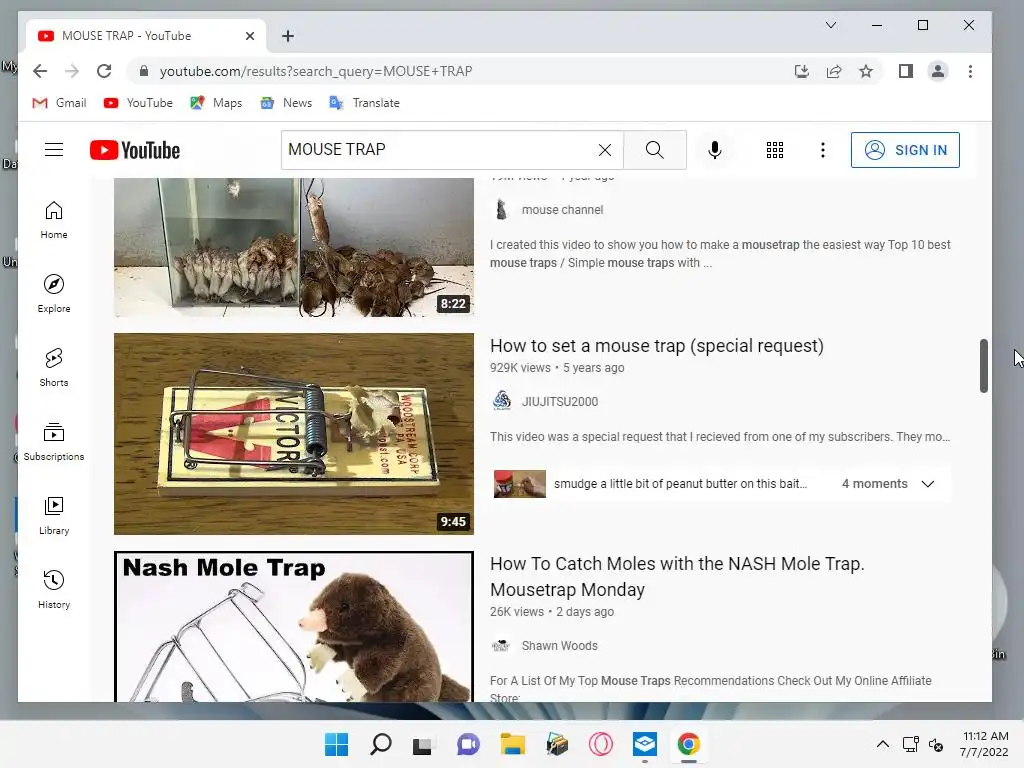Open Subscriptions in the sidebar
Image resolution: width=1024 pixels, height=768 pixels.
(x=54, y=441)
